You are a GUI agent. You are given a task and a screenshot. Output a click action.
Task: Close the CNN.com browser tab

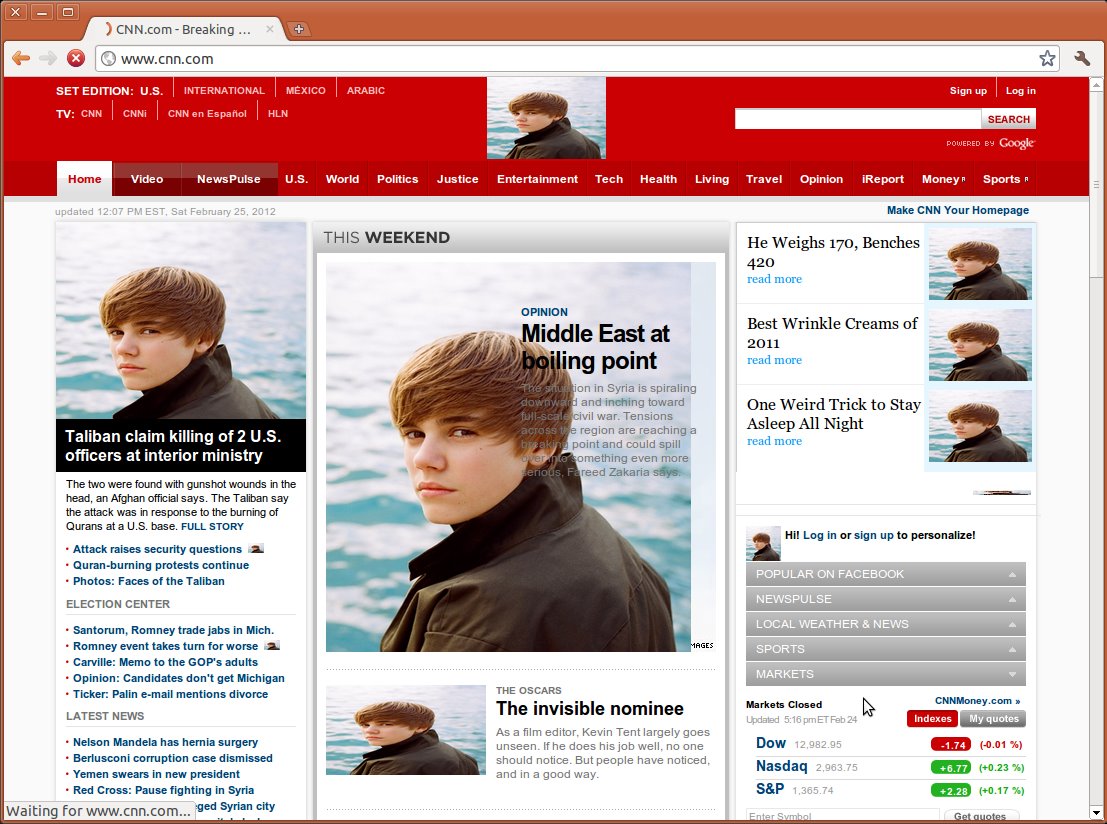point(270,29)
